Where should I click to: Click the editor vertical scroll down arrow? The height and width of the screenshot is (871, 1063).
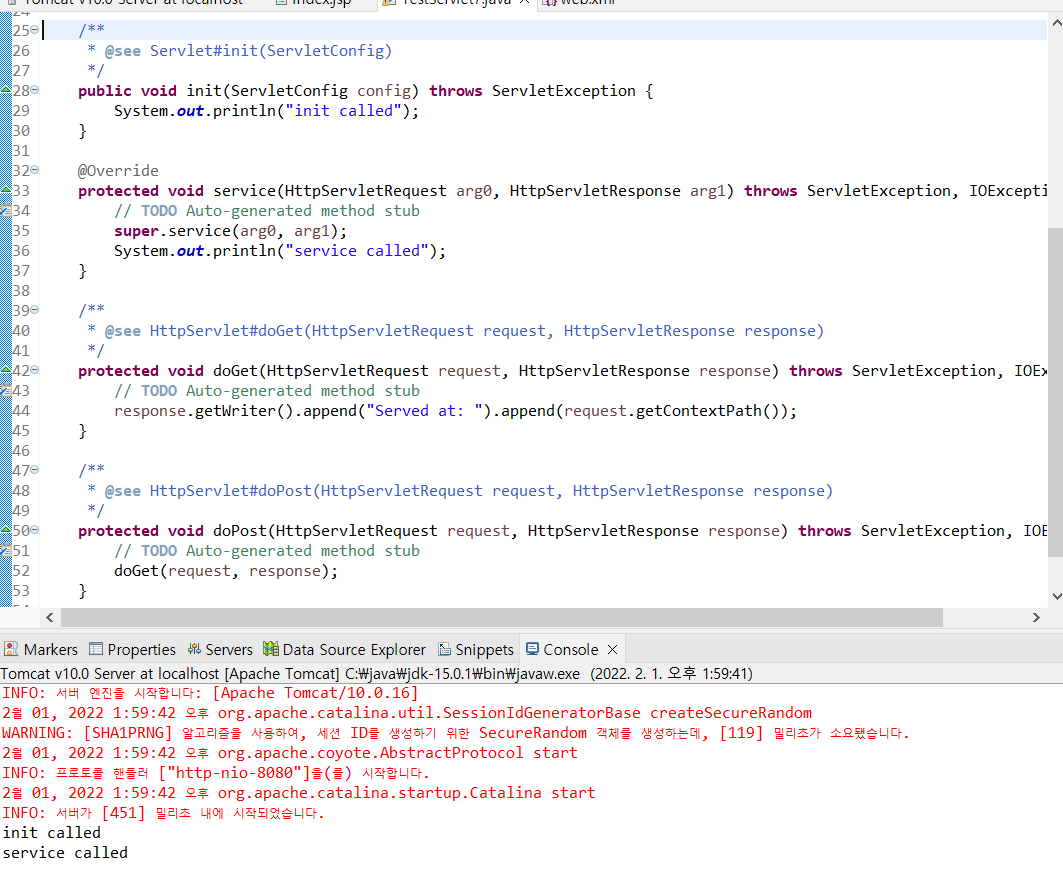pos(1056,596)
